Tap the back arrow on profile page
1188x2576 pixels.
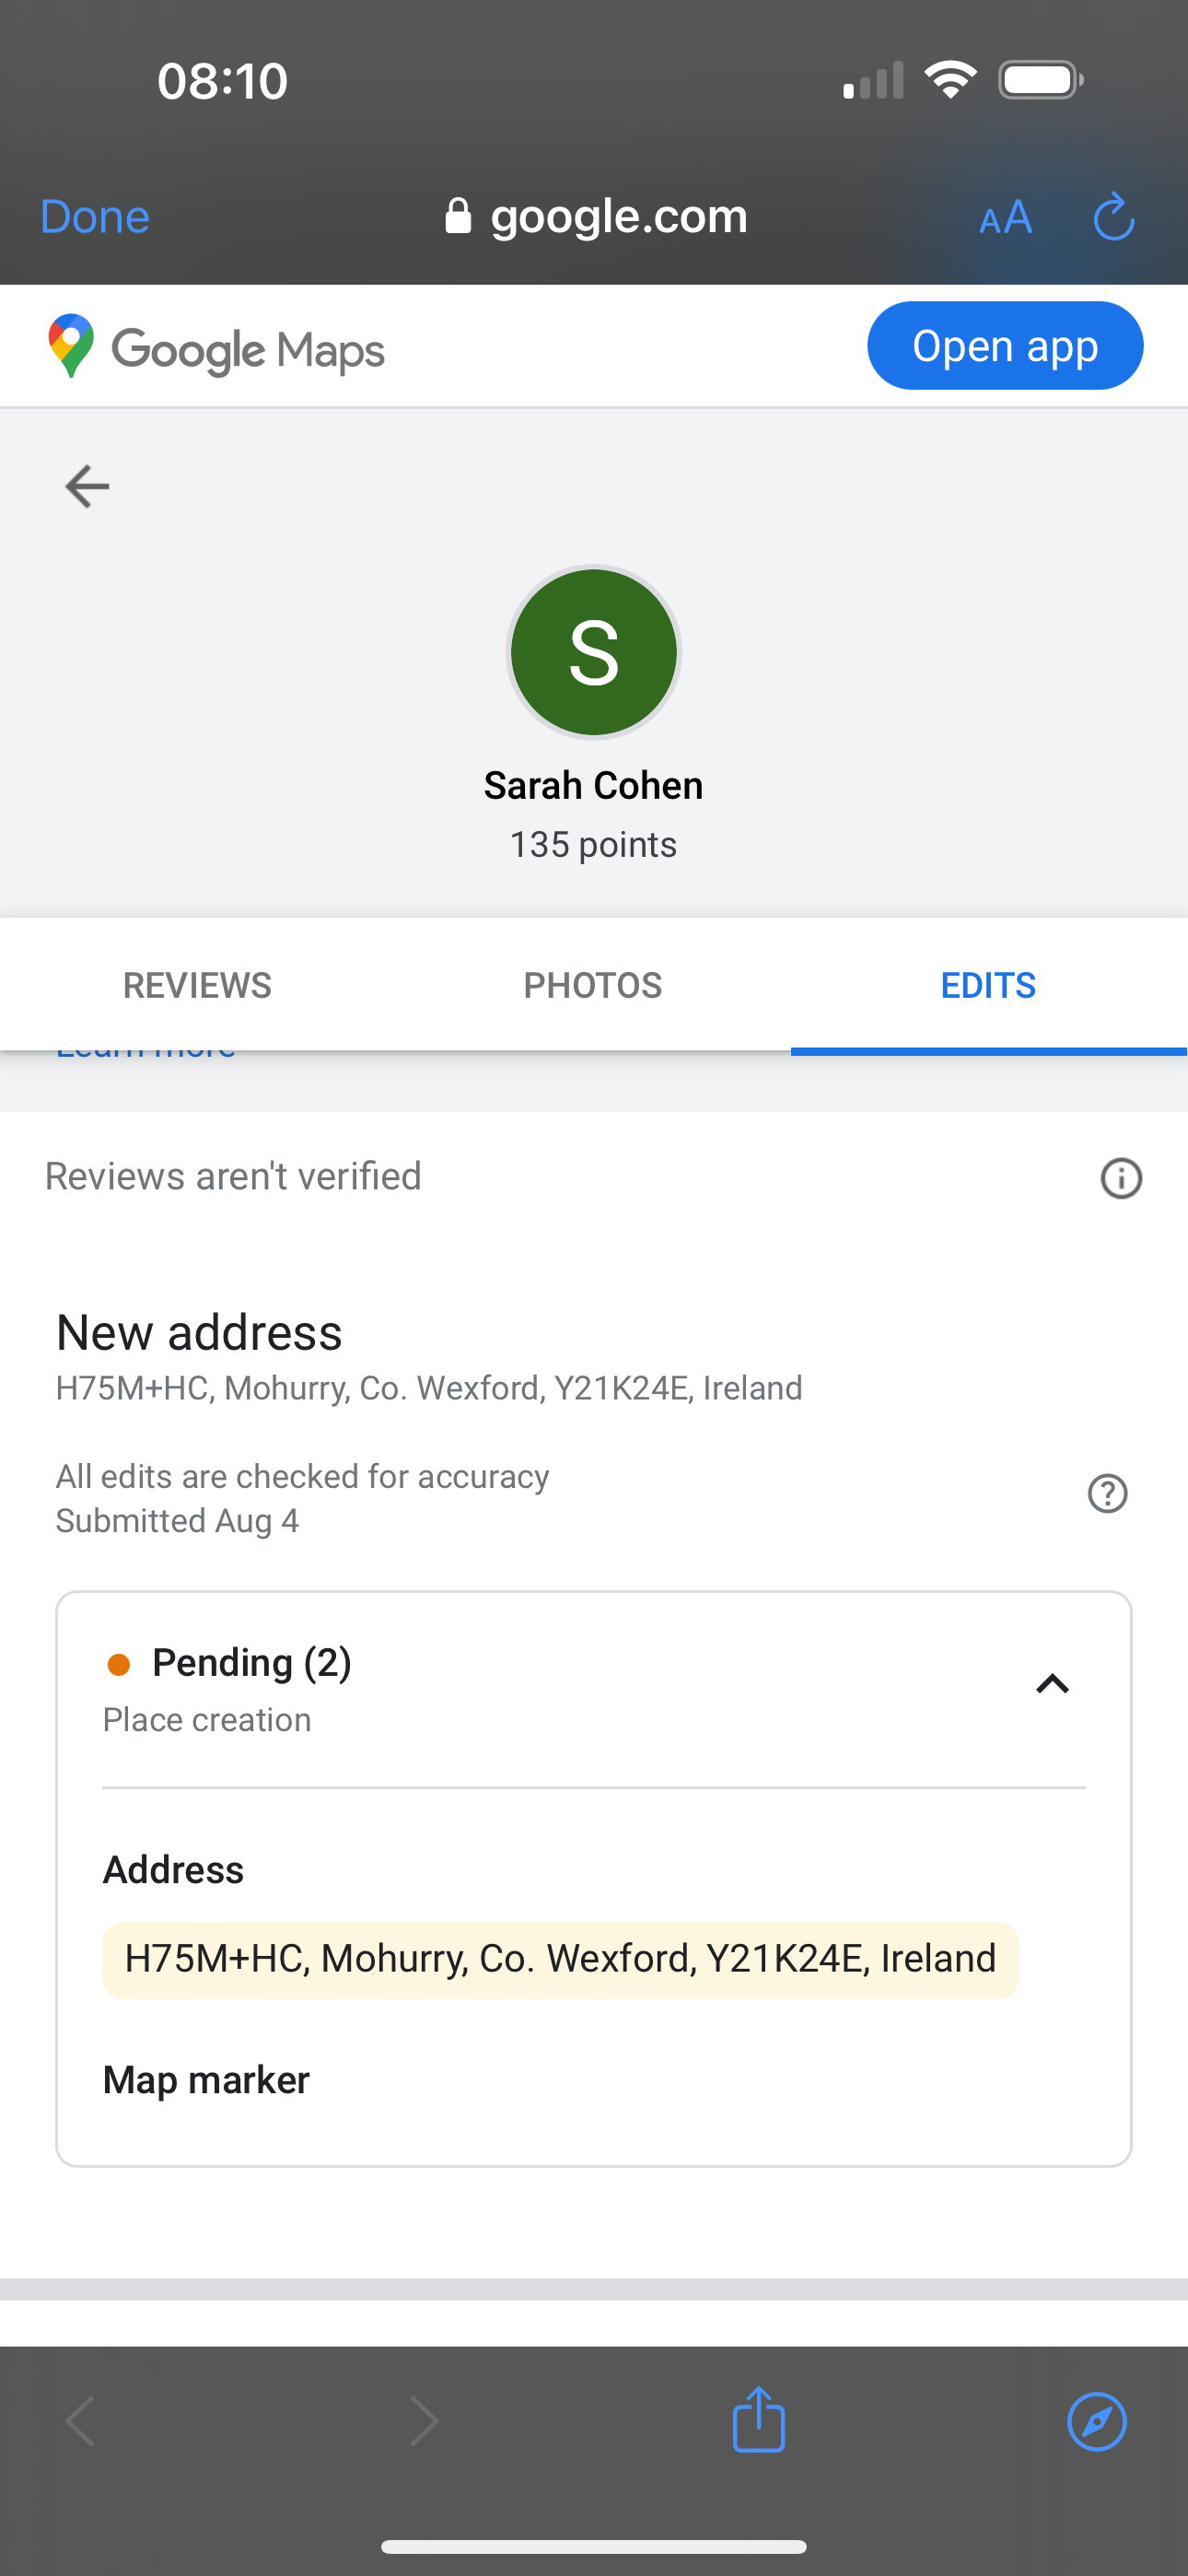(87, 487)
